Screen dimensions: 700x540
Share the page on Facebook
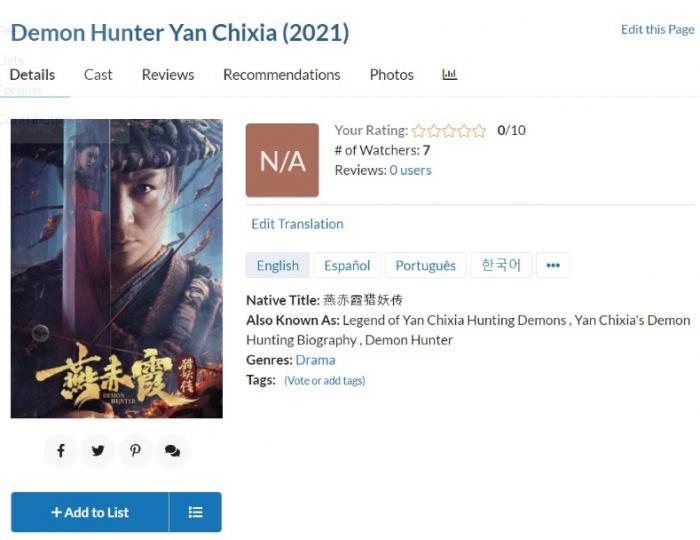coord(61,451)
